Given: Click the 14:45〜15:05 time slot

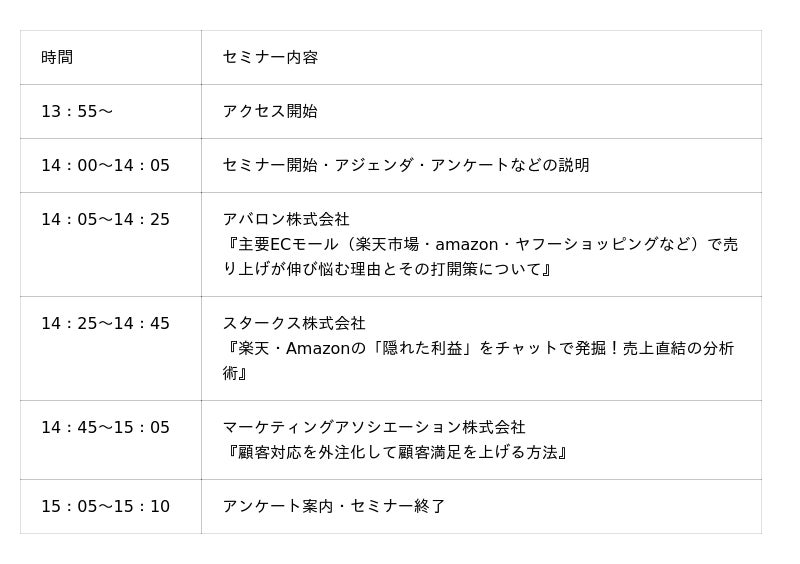Looking at the screenshot, I should tap(105, 427).
